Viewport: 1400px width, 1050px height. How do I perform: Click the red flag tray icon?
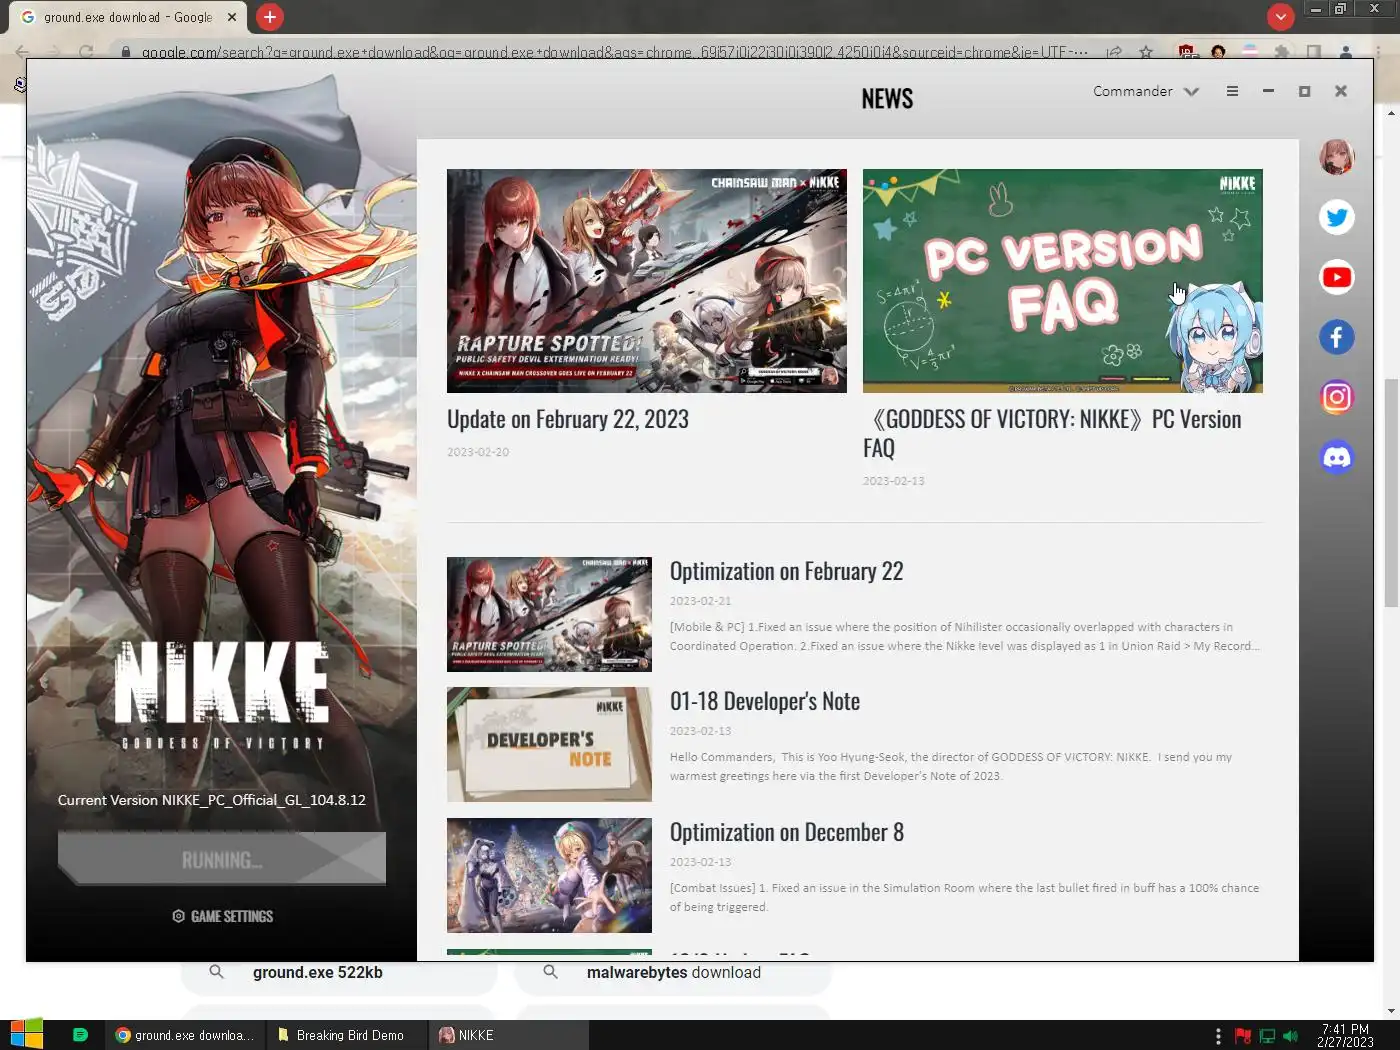pyautogui.click(x=1243, y=1036)
